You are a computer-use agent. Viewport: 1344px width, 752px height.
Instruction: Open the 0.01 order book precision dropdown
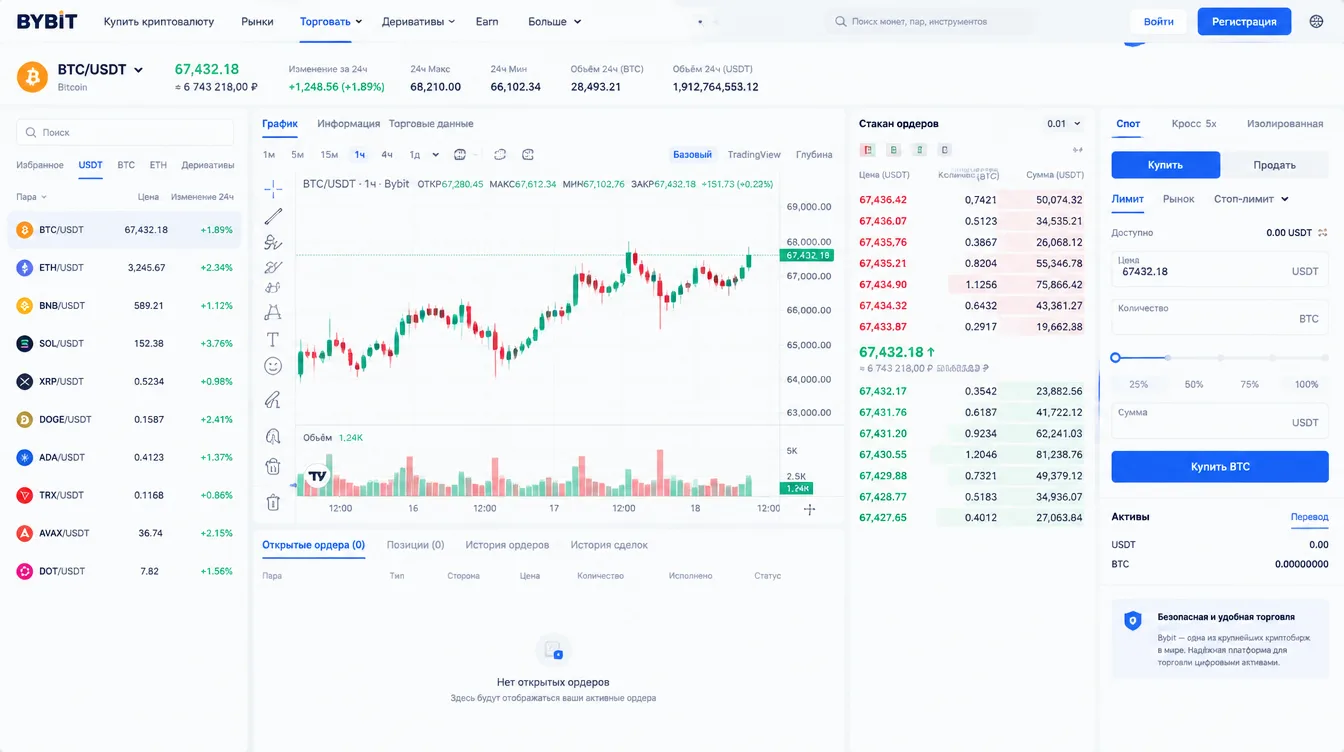(x=1064, y=124)
